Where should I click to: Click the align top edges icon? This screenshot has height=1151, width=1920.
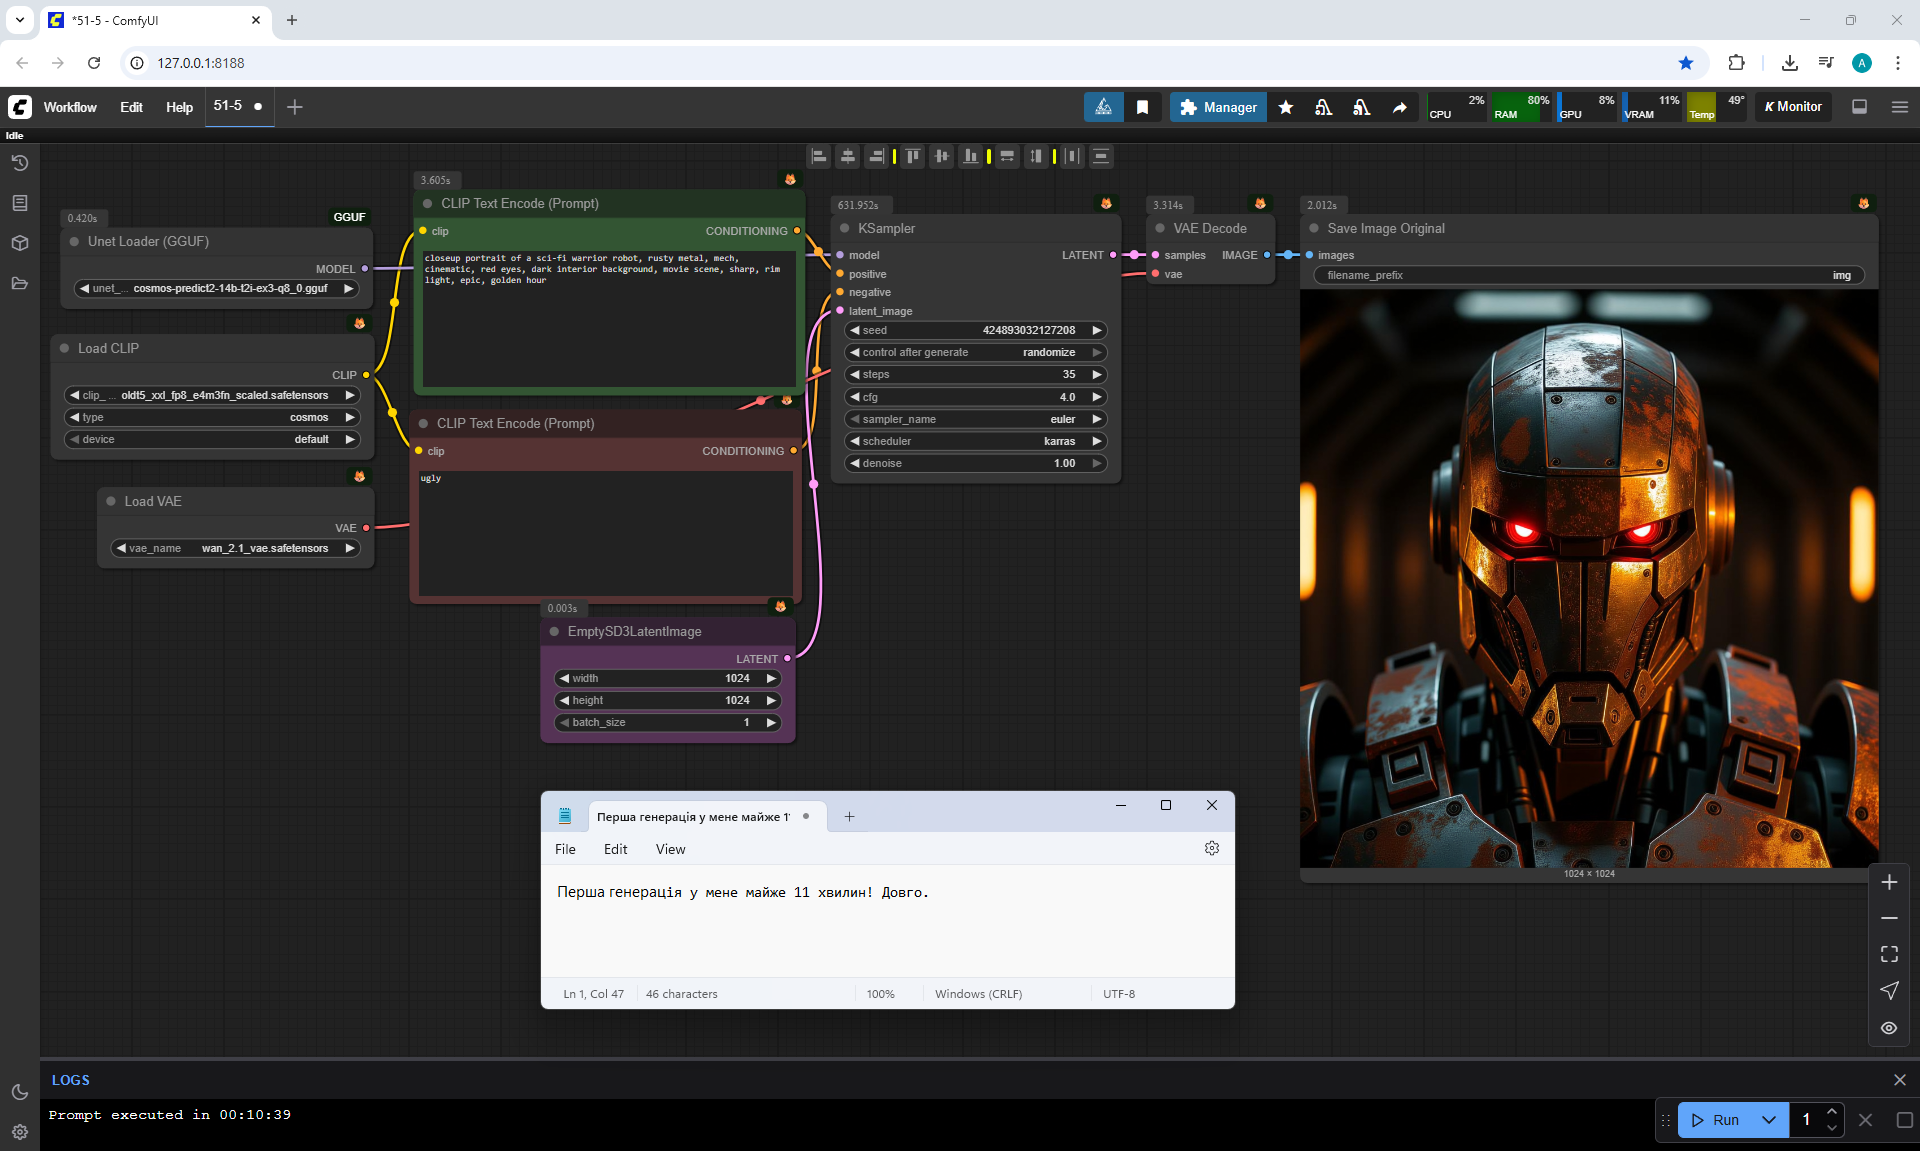coord(912,156)
